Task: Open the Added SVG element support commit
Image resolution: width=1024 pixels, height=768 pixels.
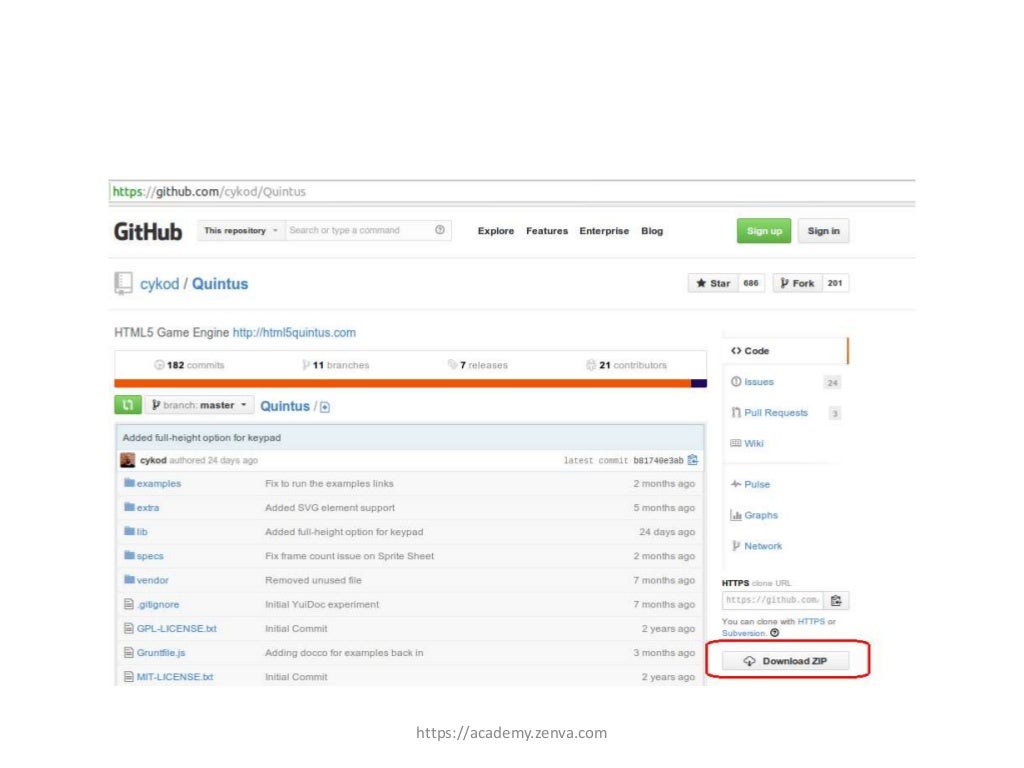Action: (330, 507)
